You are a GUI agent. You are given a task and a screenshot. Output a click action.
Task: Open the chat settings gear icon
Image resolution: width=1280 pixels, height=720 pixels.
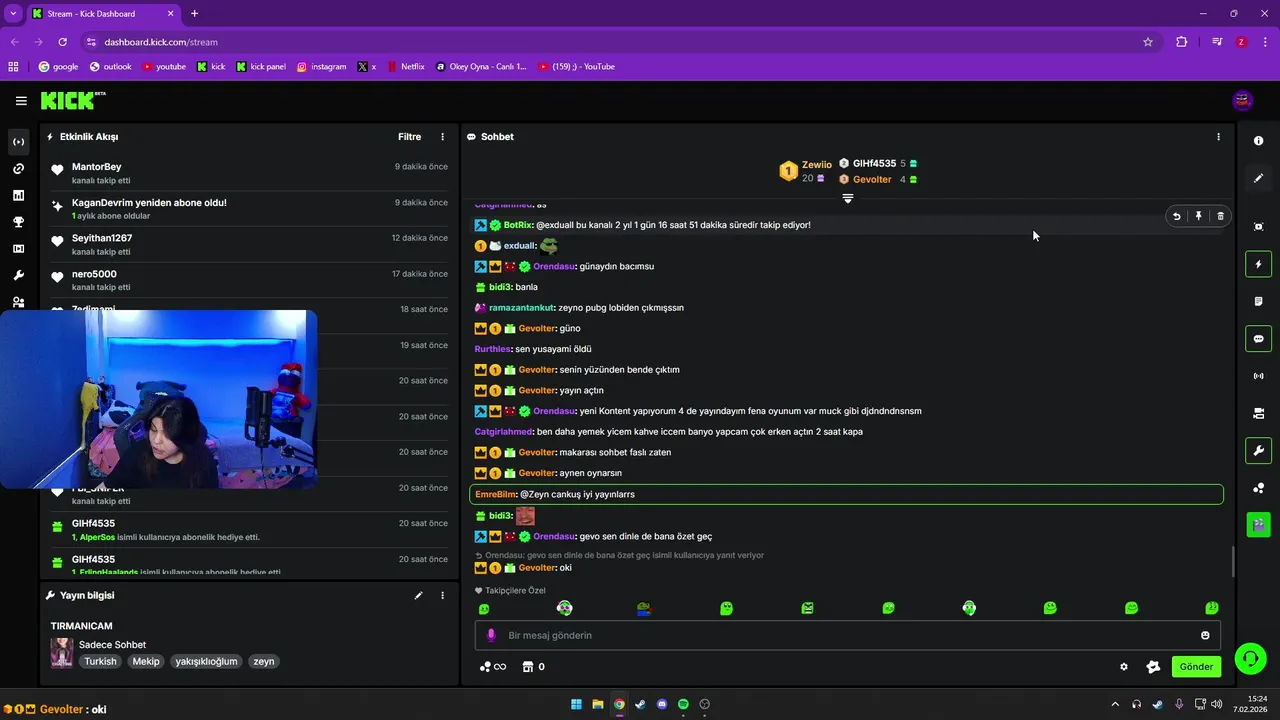point(1124,667)
